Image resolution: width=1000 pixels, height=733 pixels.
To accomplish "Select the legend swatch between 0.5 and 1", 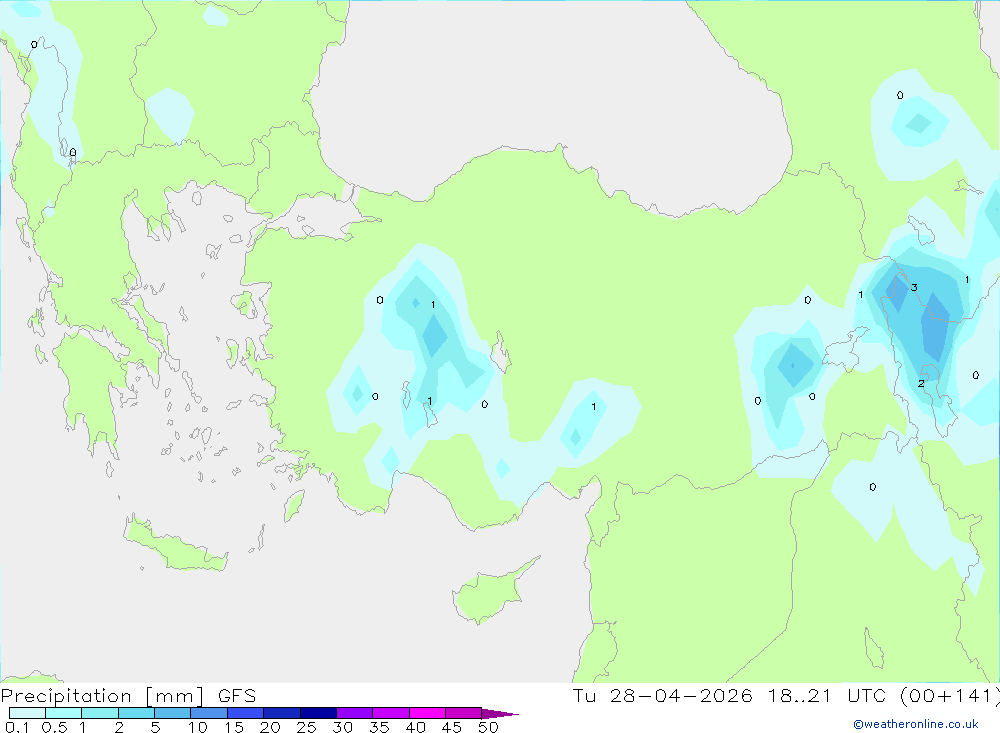I will [63, 713].
